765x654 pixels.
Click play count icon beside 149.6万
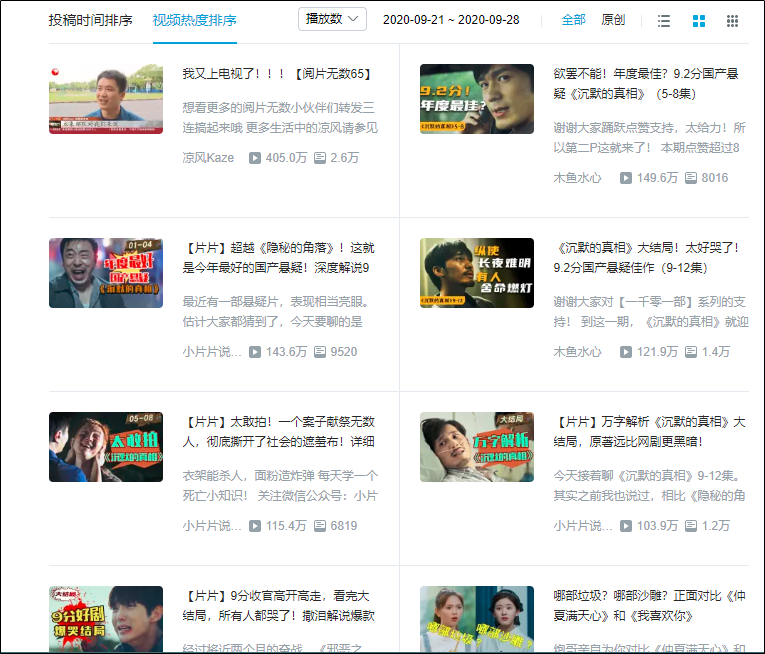[625, 178]
